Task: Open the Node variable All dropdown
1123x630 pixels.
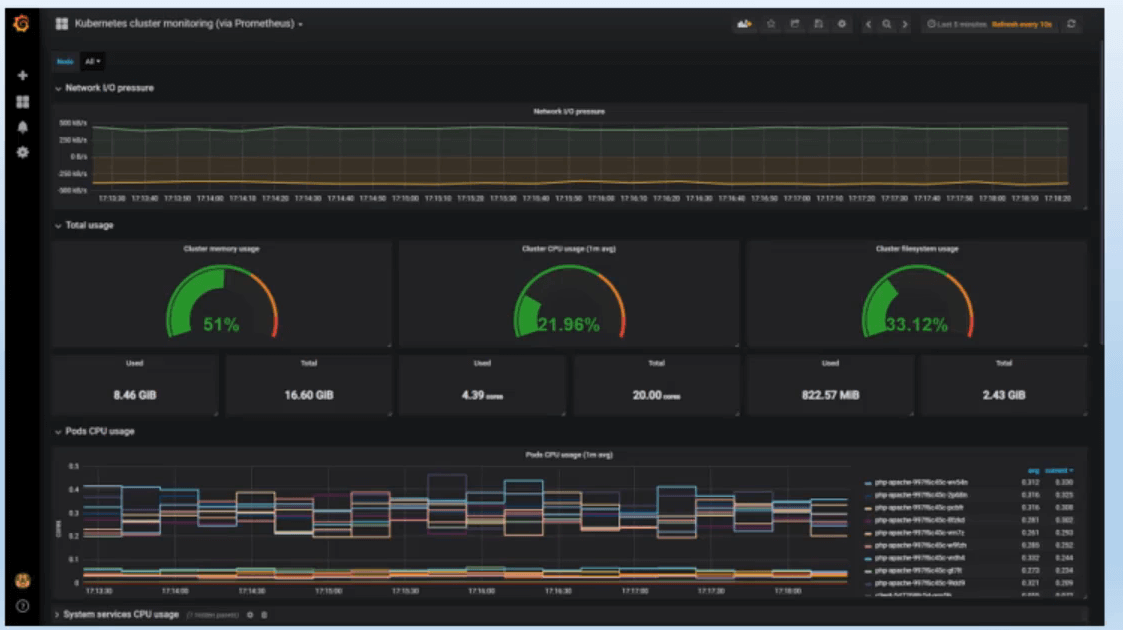Action: click(92, 62)
